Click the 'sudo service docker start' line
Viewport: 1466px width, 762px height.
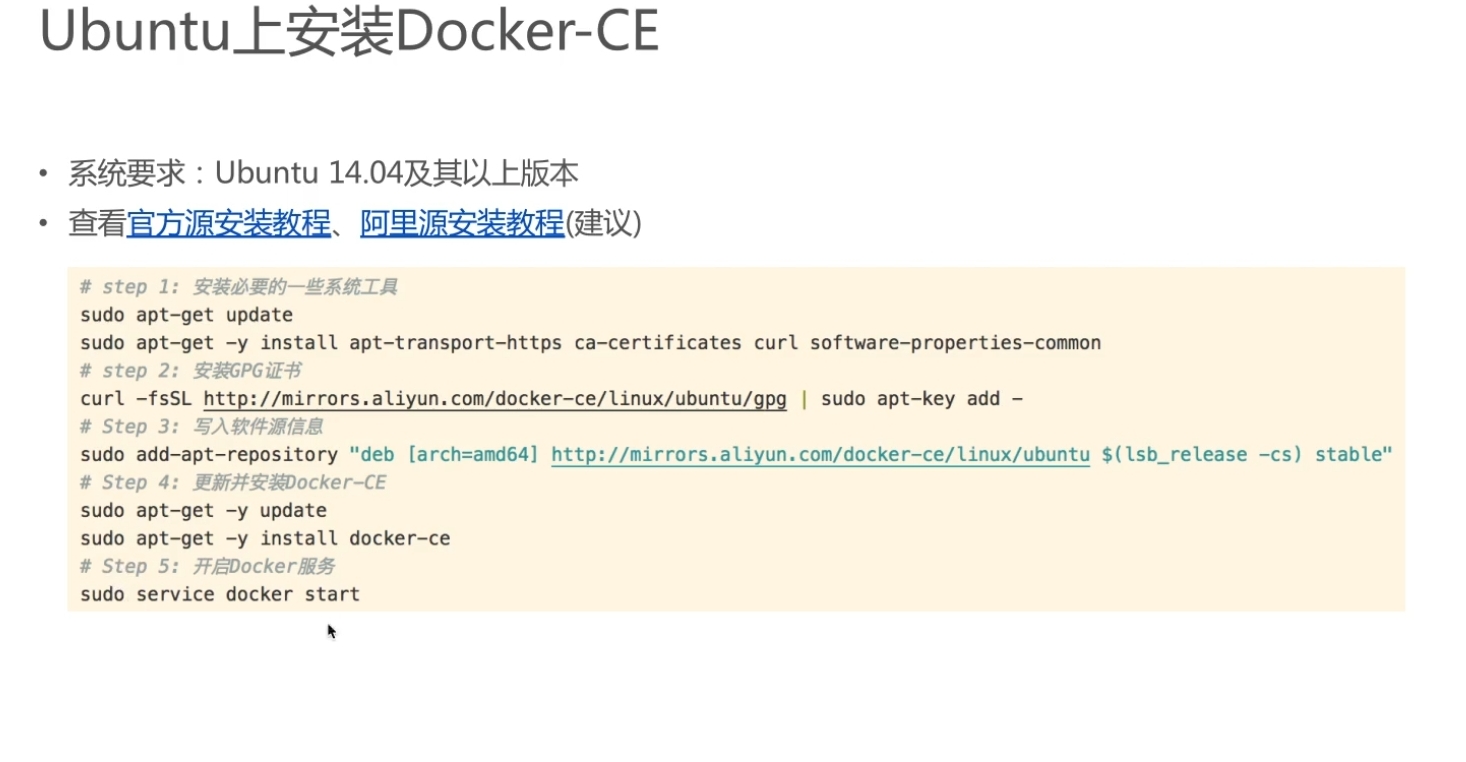(220, 594)
